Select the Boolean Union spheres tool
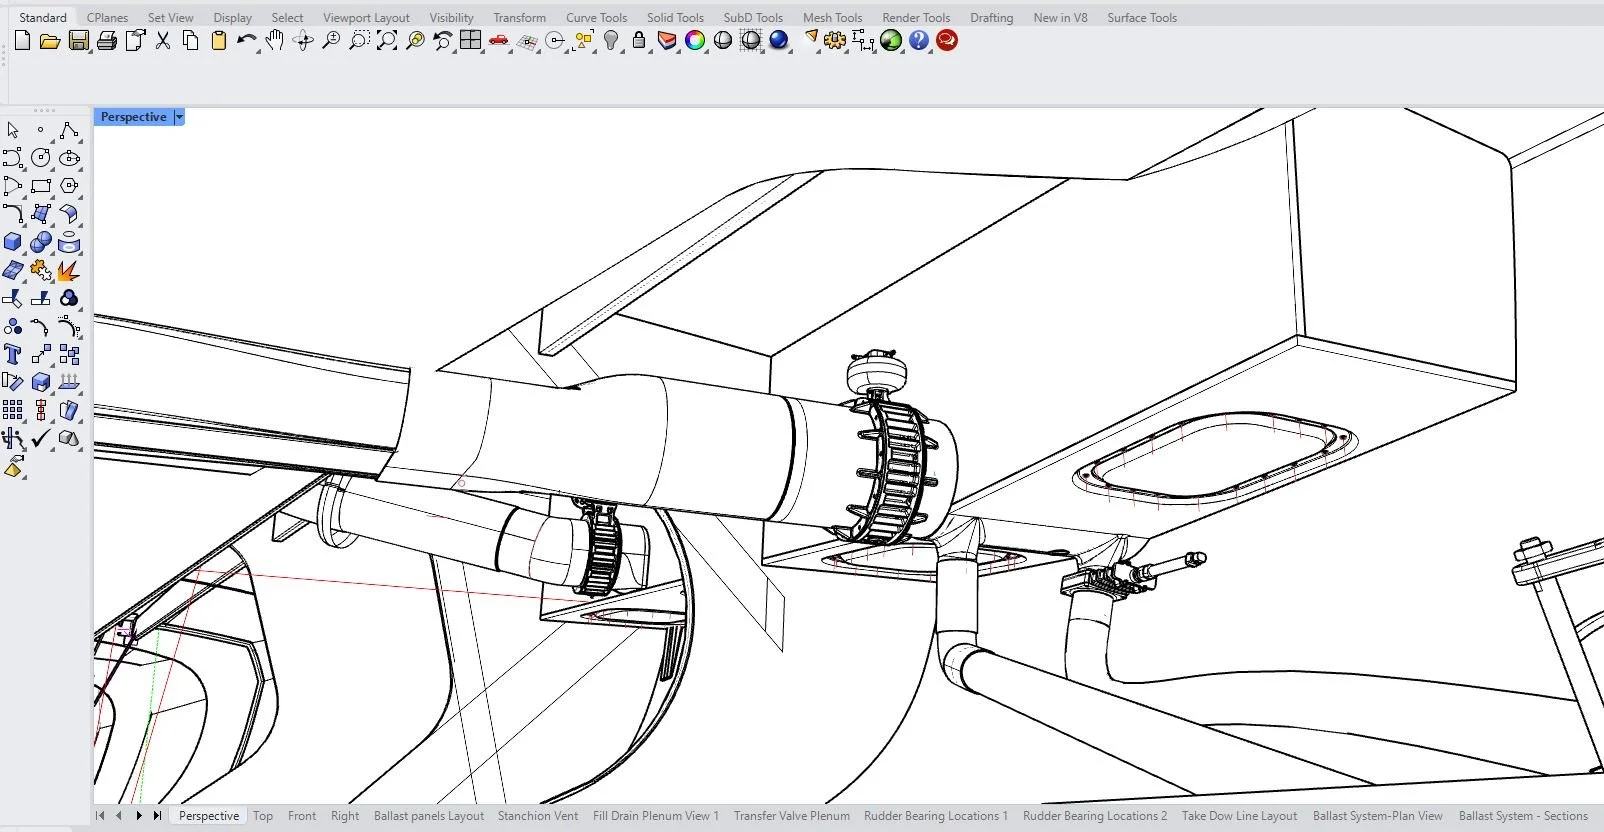Screen dimensions: 1604x832 pos(41,242)
